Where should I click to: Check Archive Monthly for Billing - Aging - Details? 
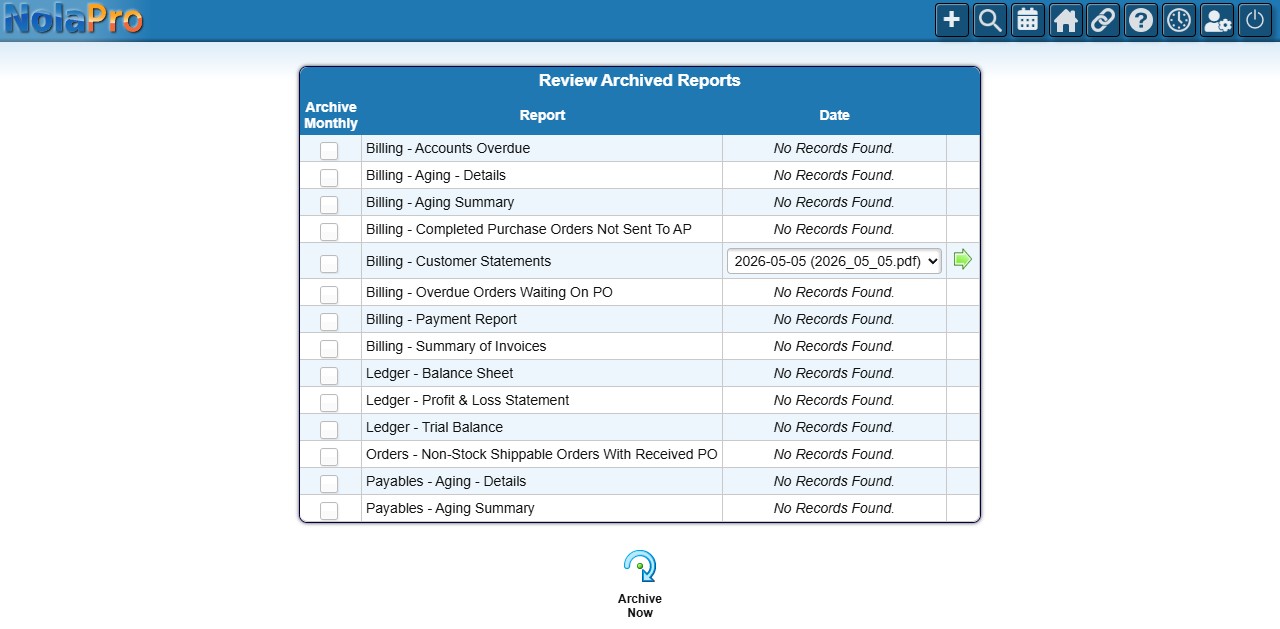[x=329, y=178]
